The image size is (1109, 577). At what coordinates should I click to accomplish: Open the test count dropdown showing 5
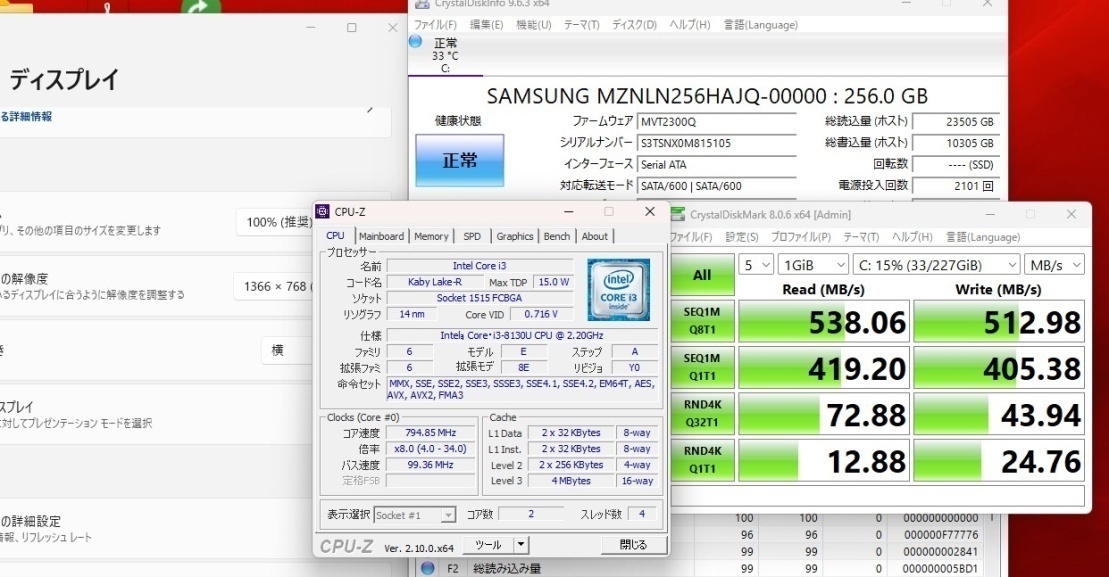(x=756, y=265)
